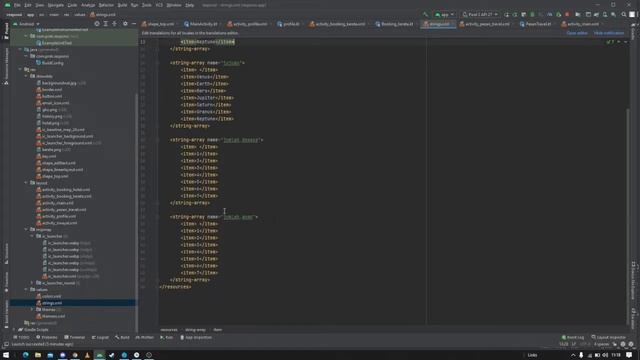Viewport: 640px width, 360px height.
Task: Collapse the ic_launcher mipmap group
Action: click(x=32, y=236)
